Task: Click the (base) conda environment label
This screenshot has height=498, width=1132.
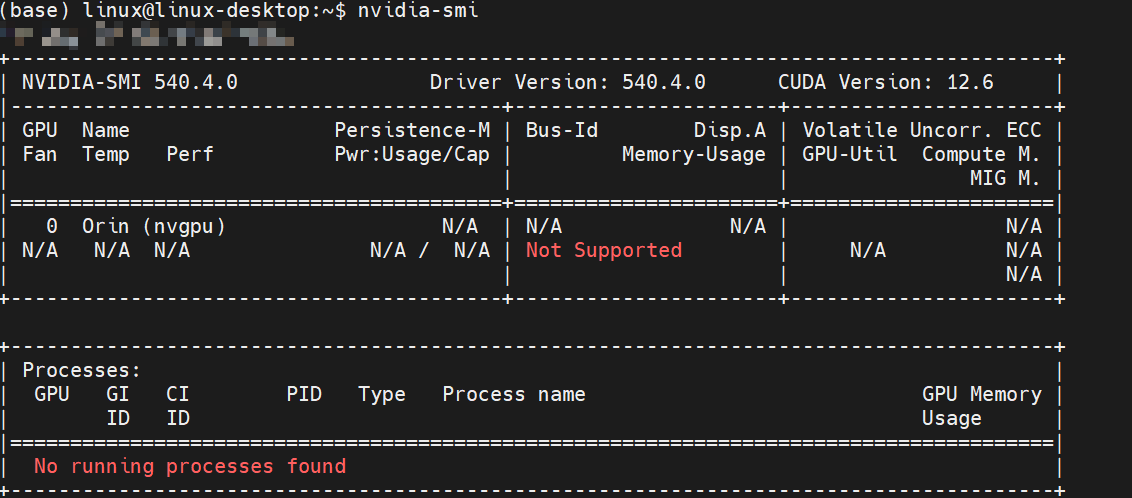Action: tap(34, 11)
